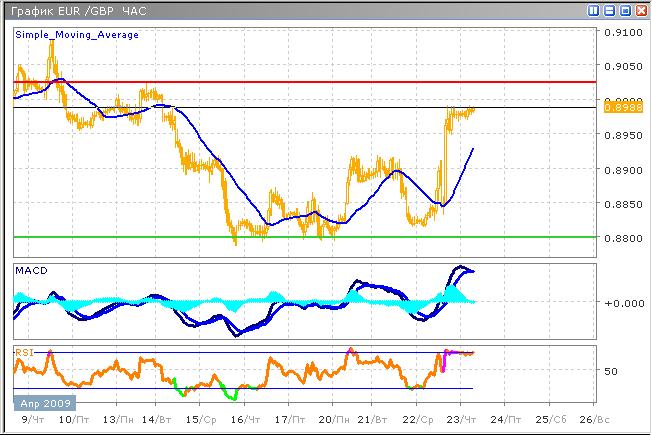The height and width of the screenshot is (435, 652).
Task: Click the RSI indicator label
Action: point(25,351)
